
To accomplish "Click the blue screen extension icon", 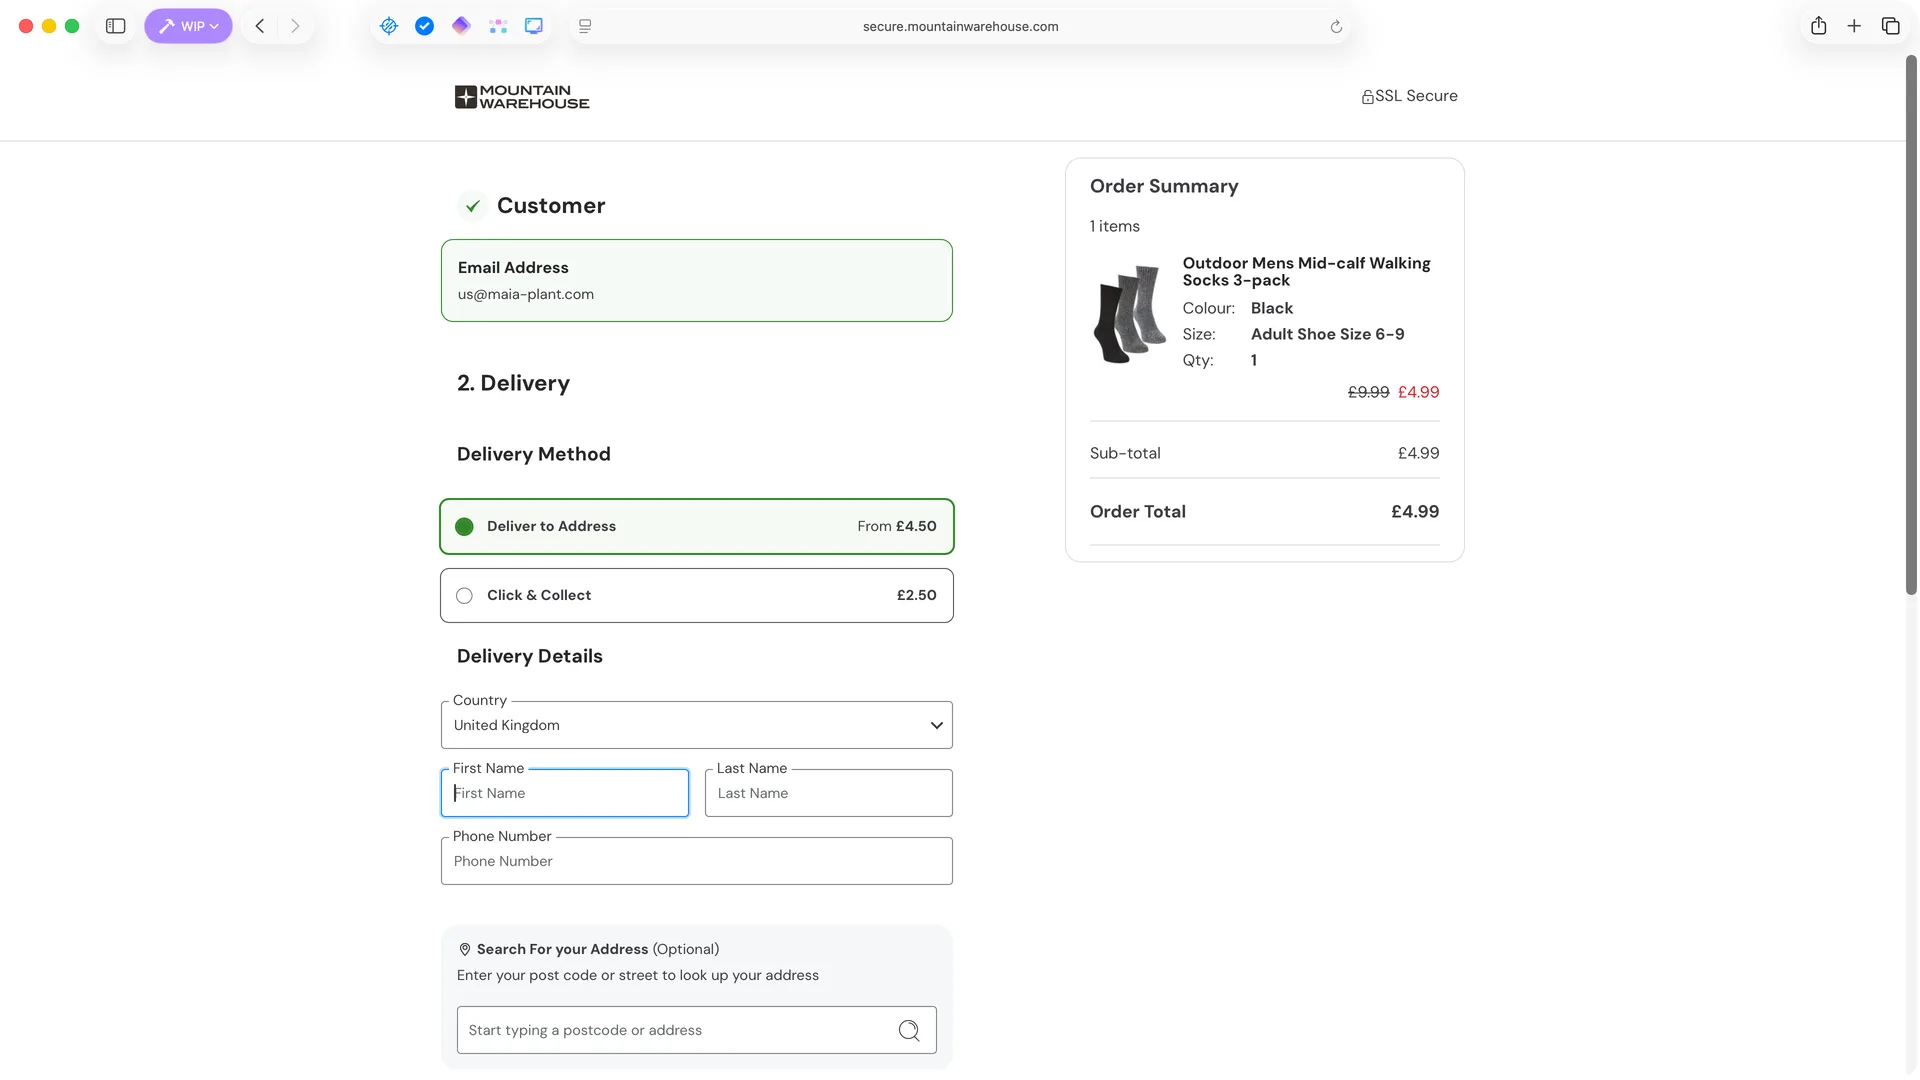I will 534,26.
